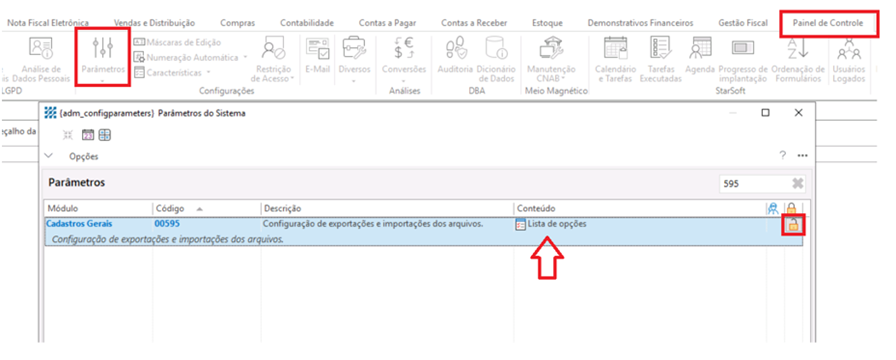Sort by the Conteúdo column header
This screenshot has width=896, height=360.
click(639, 209)
